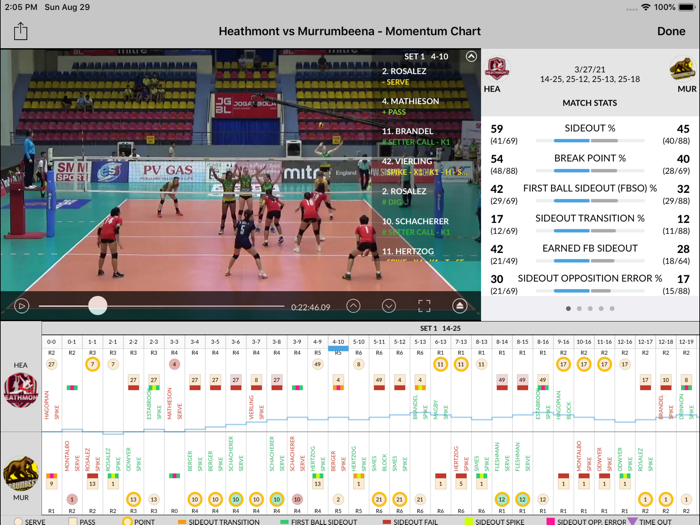Open the video in fullscreen
Viewport: 700px width, 525px height.
tap(424, 306)
